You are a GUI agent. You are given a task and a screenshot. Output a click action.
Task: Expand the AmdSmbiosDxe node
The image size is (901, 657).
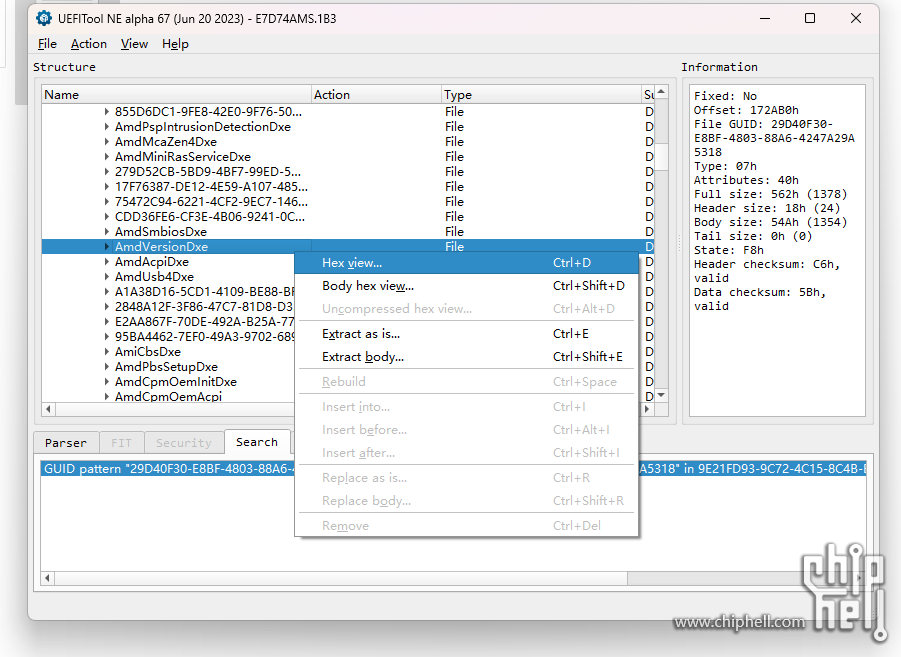pos(106,231)
